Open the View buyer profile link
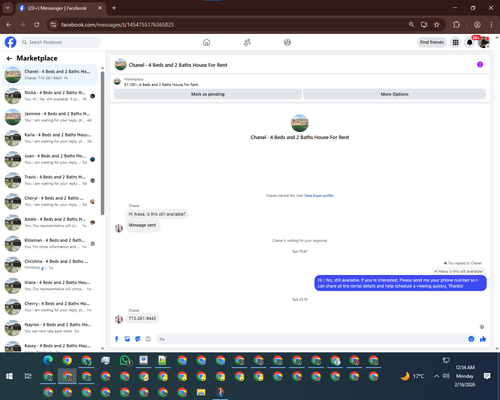Image resolution: width=500 pixels, height=400 pixels. [x=319, y=196]
